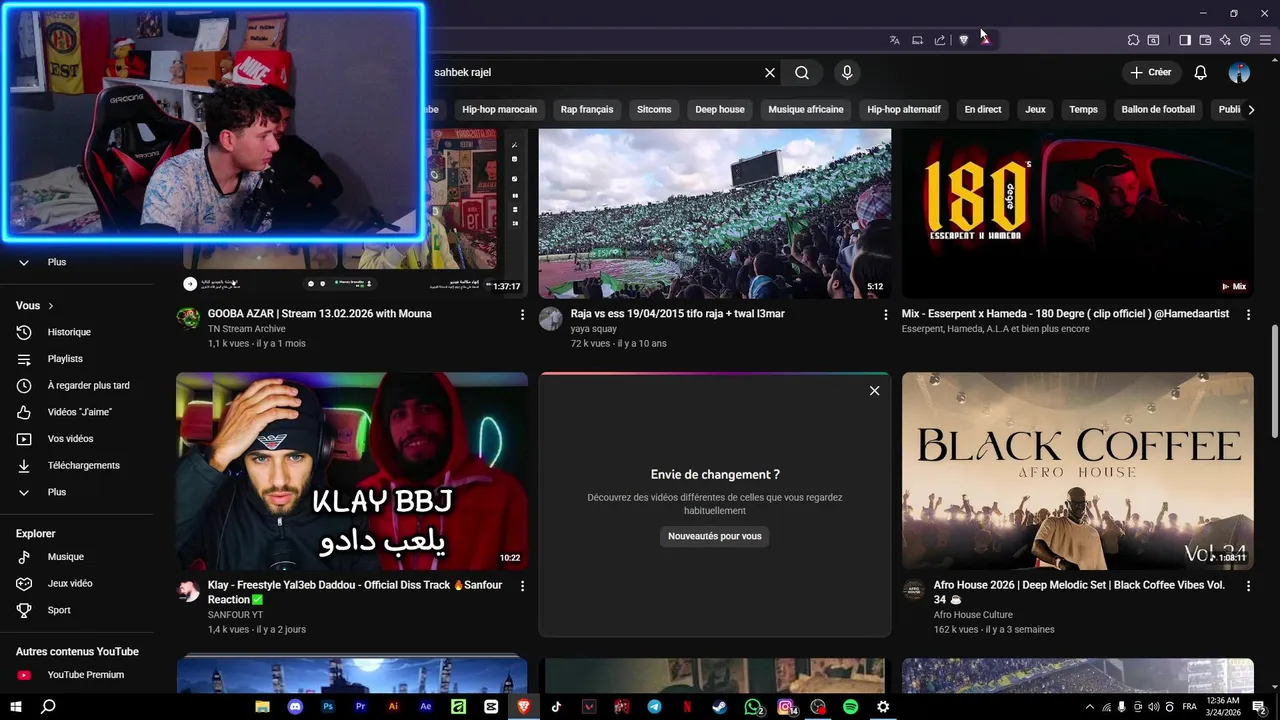This screenshot has height=720, width=1280.
Task: Select the Temps filter chip
Action: 1084,109
